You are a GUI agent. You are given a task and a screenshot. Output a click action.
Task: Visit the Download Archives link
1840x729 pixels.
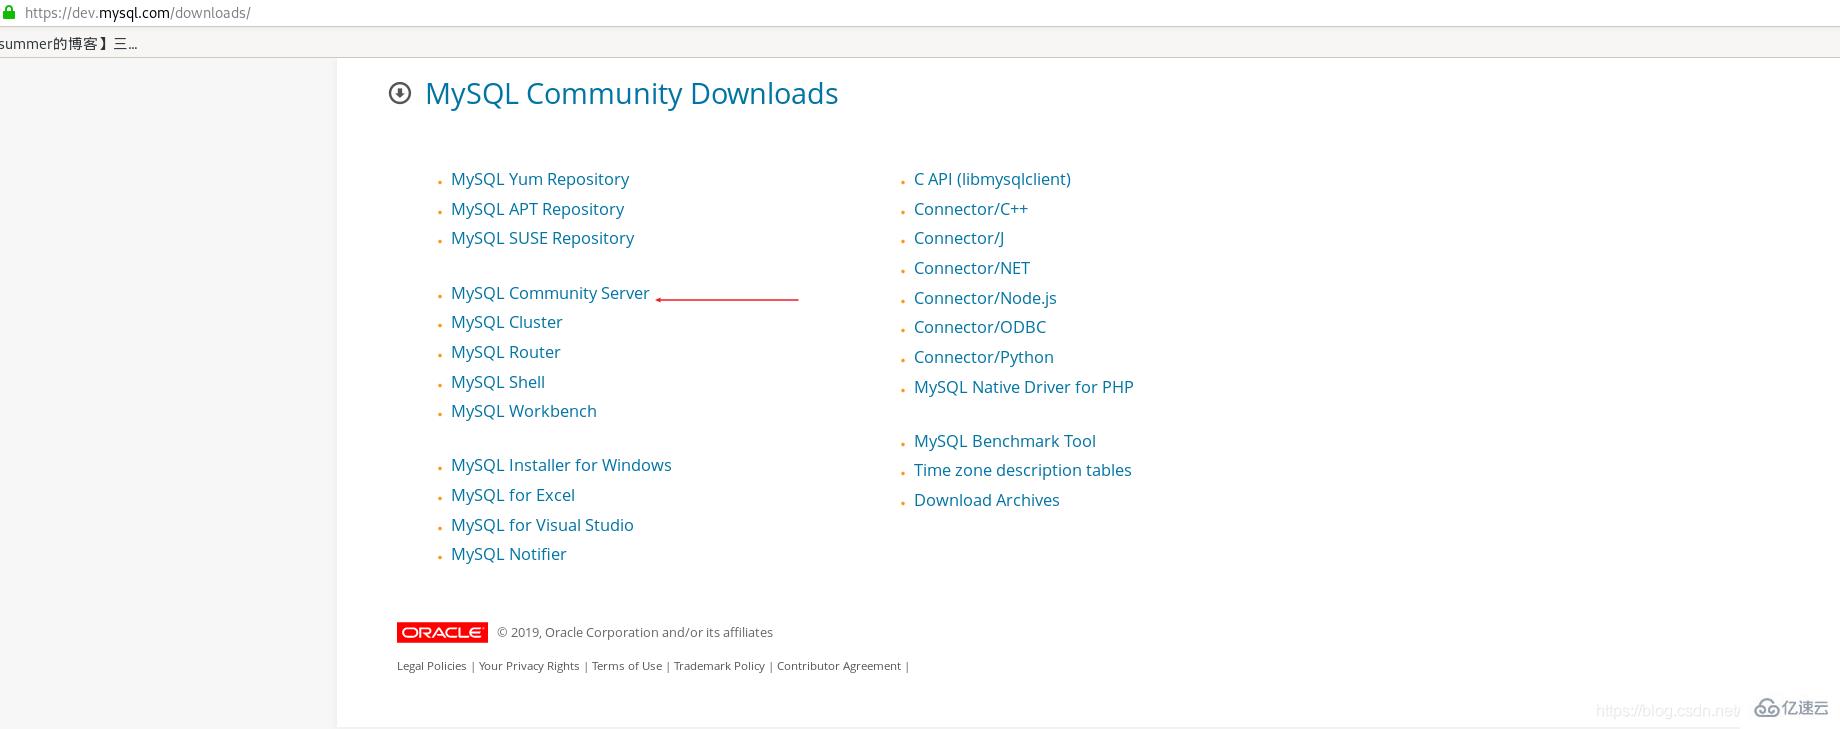click(x=986, y=500)
